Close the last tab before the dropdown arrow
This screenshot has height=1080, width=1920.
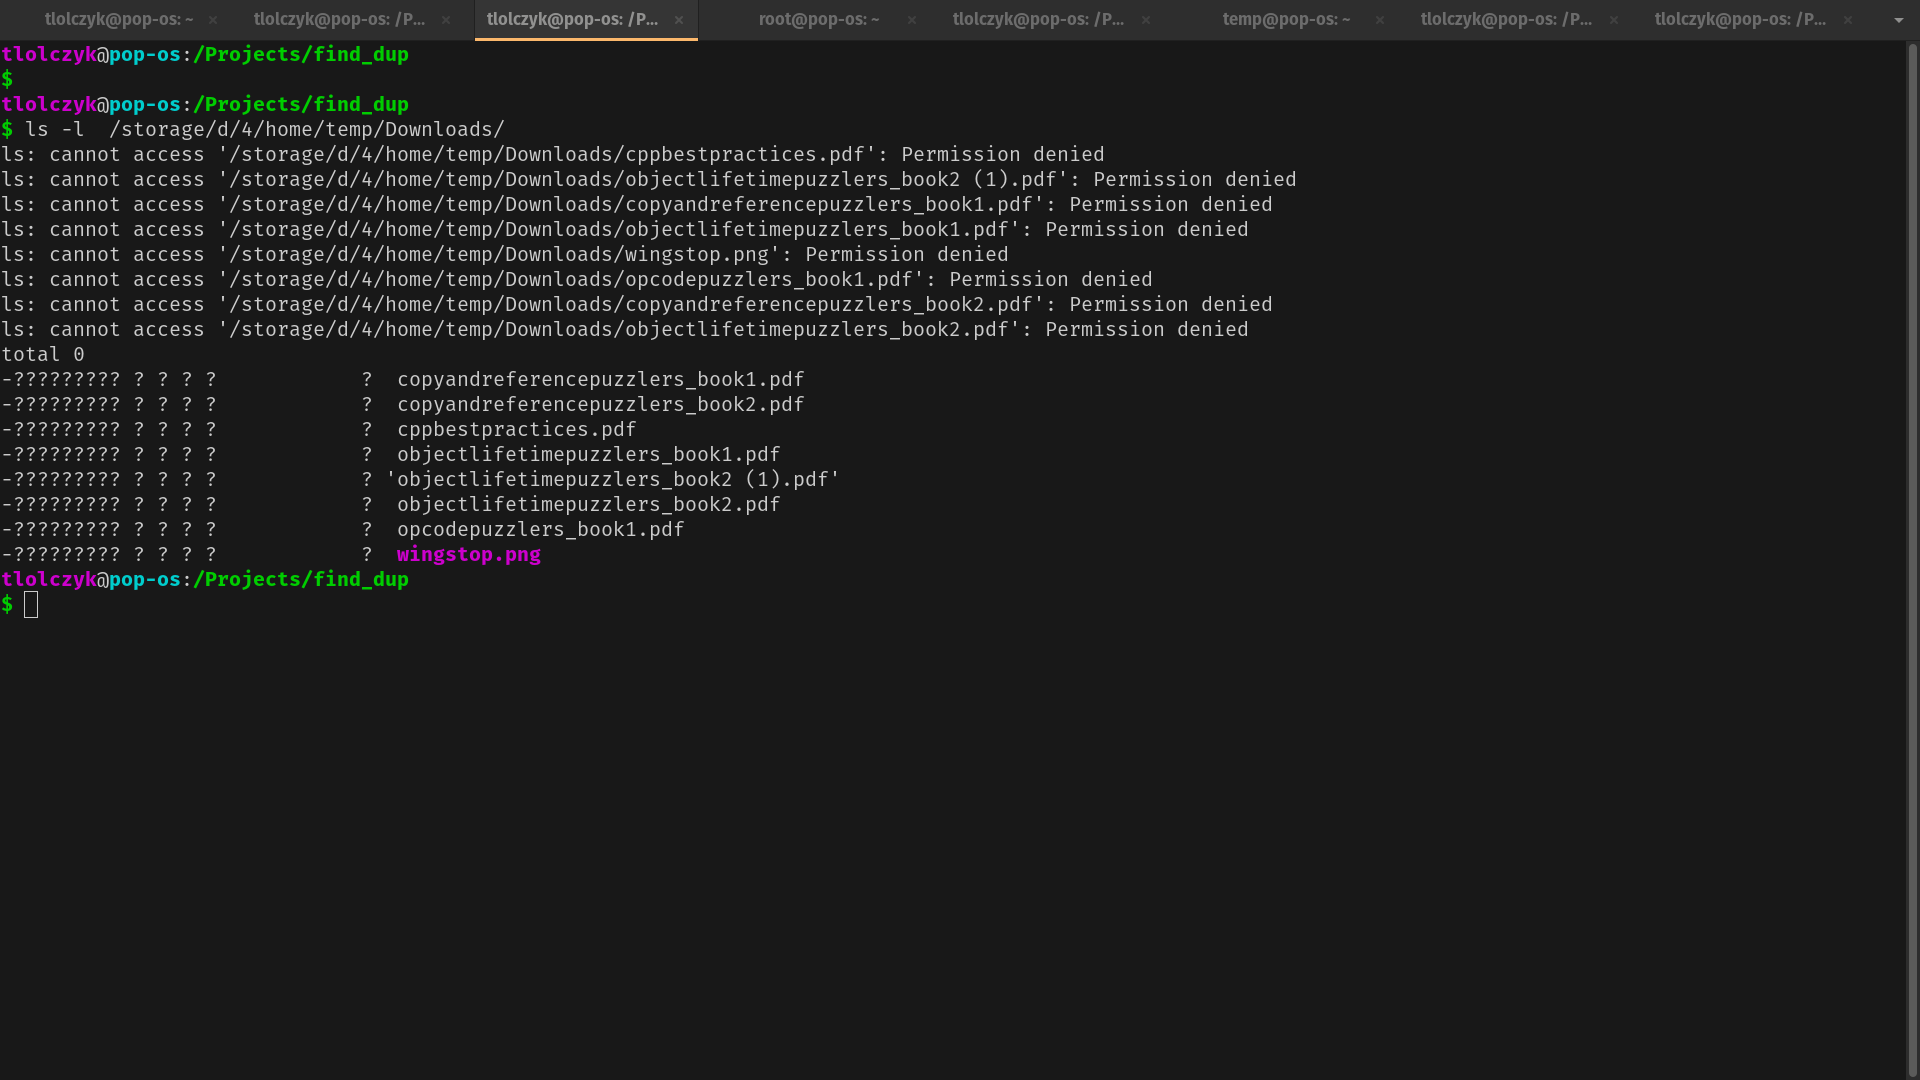click(x=1848, y=20)
